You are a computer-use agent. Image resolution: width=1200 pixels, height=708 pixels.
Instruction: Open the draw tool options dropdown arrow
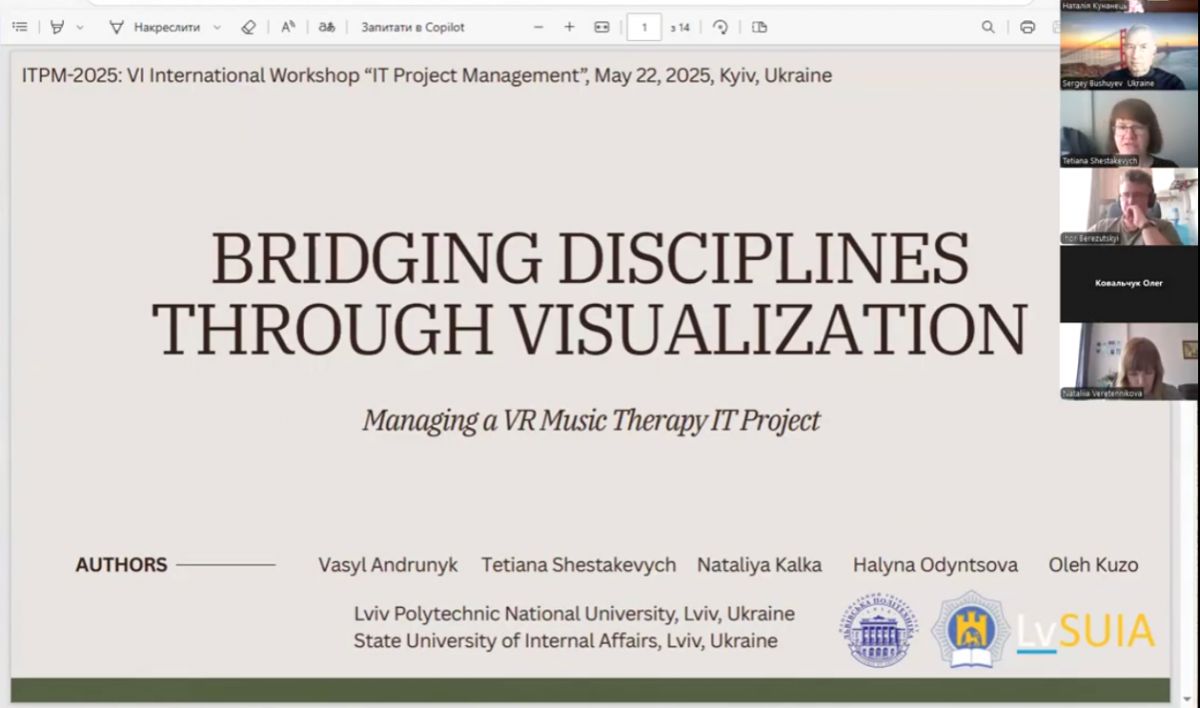217,27
